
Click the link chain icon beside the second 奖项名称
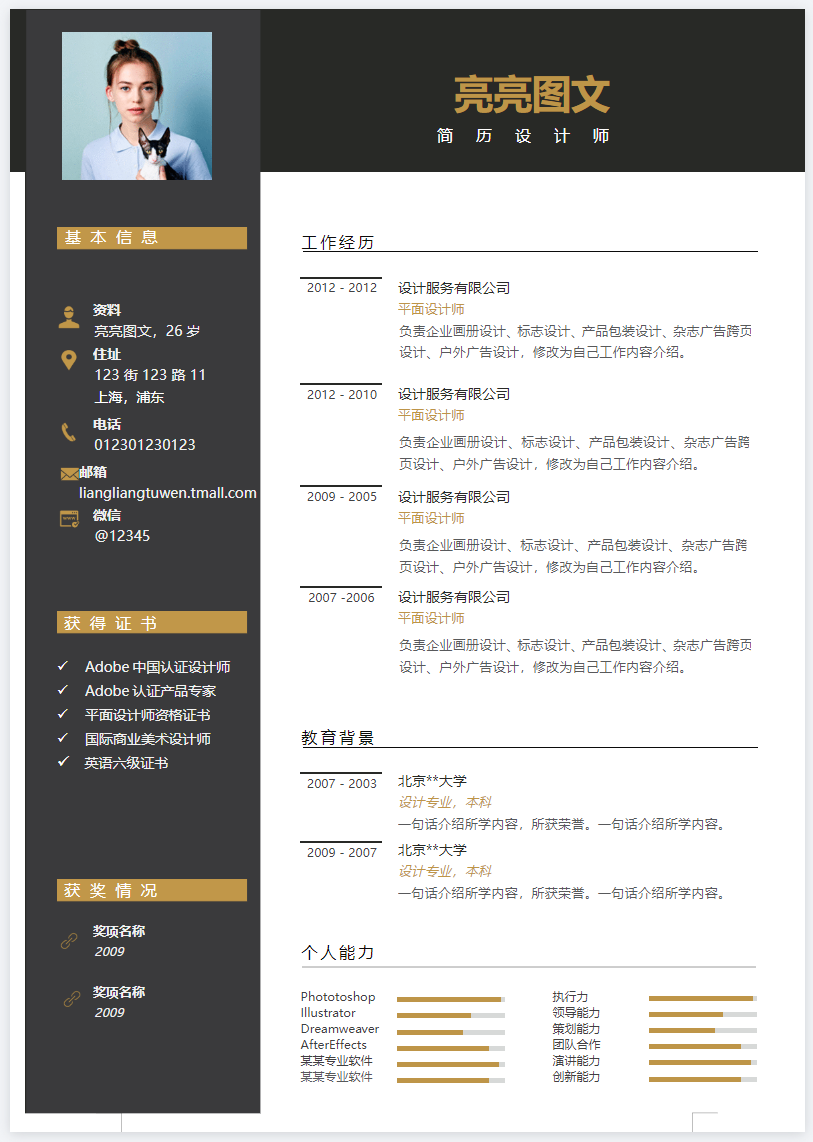click(x=71, y=999)
